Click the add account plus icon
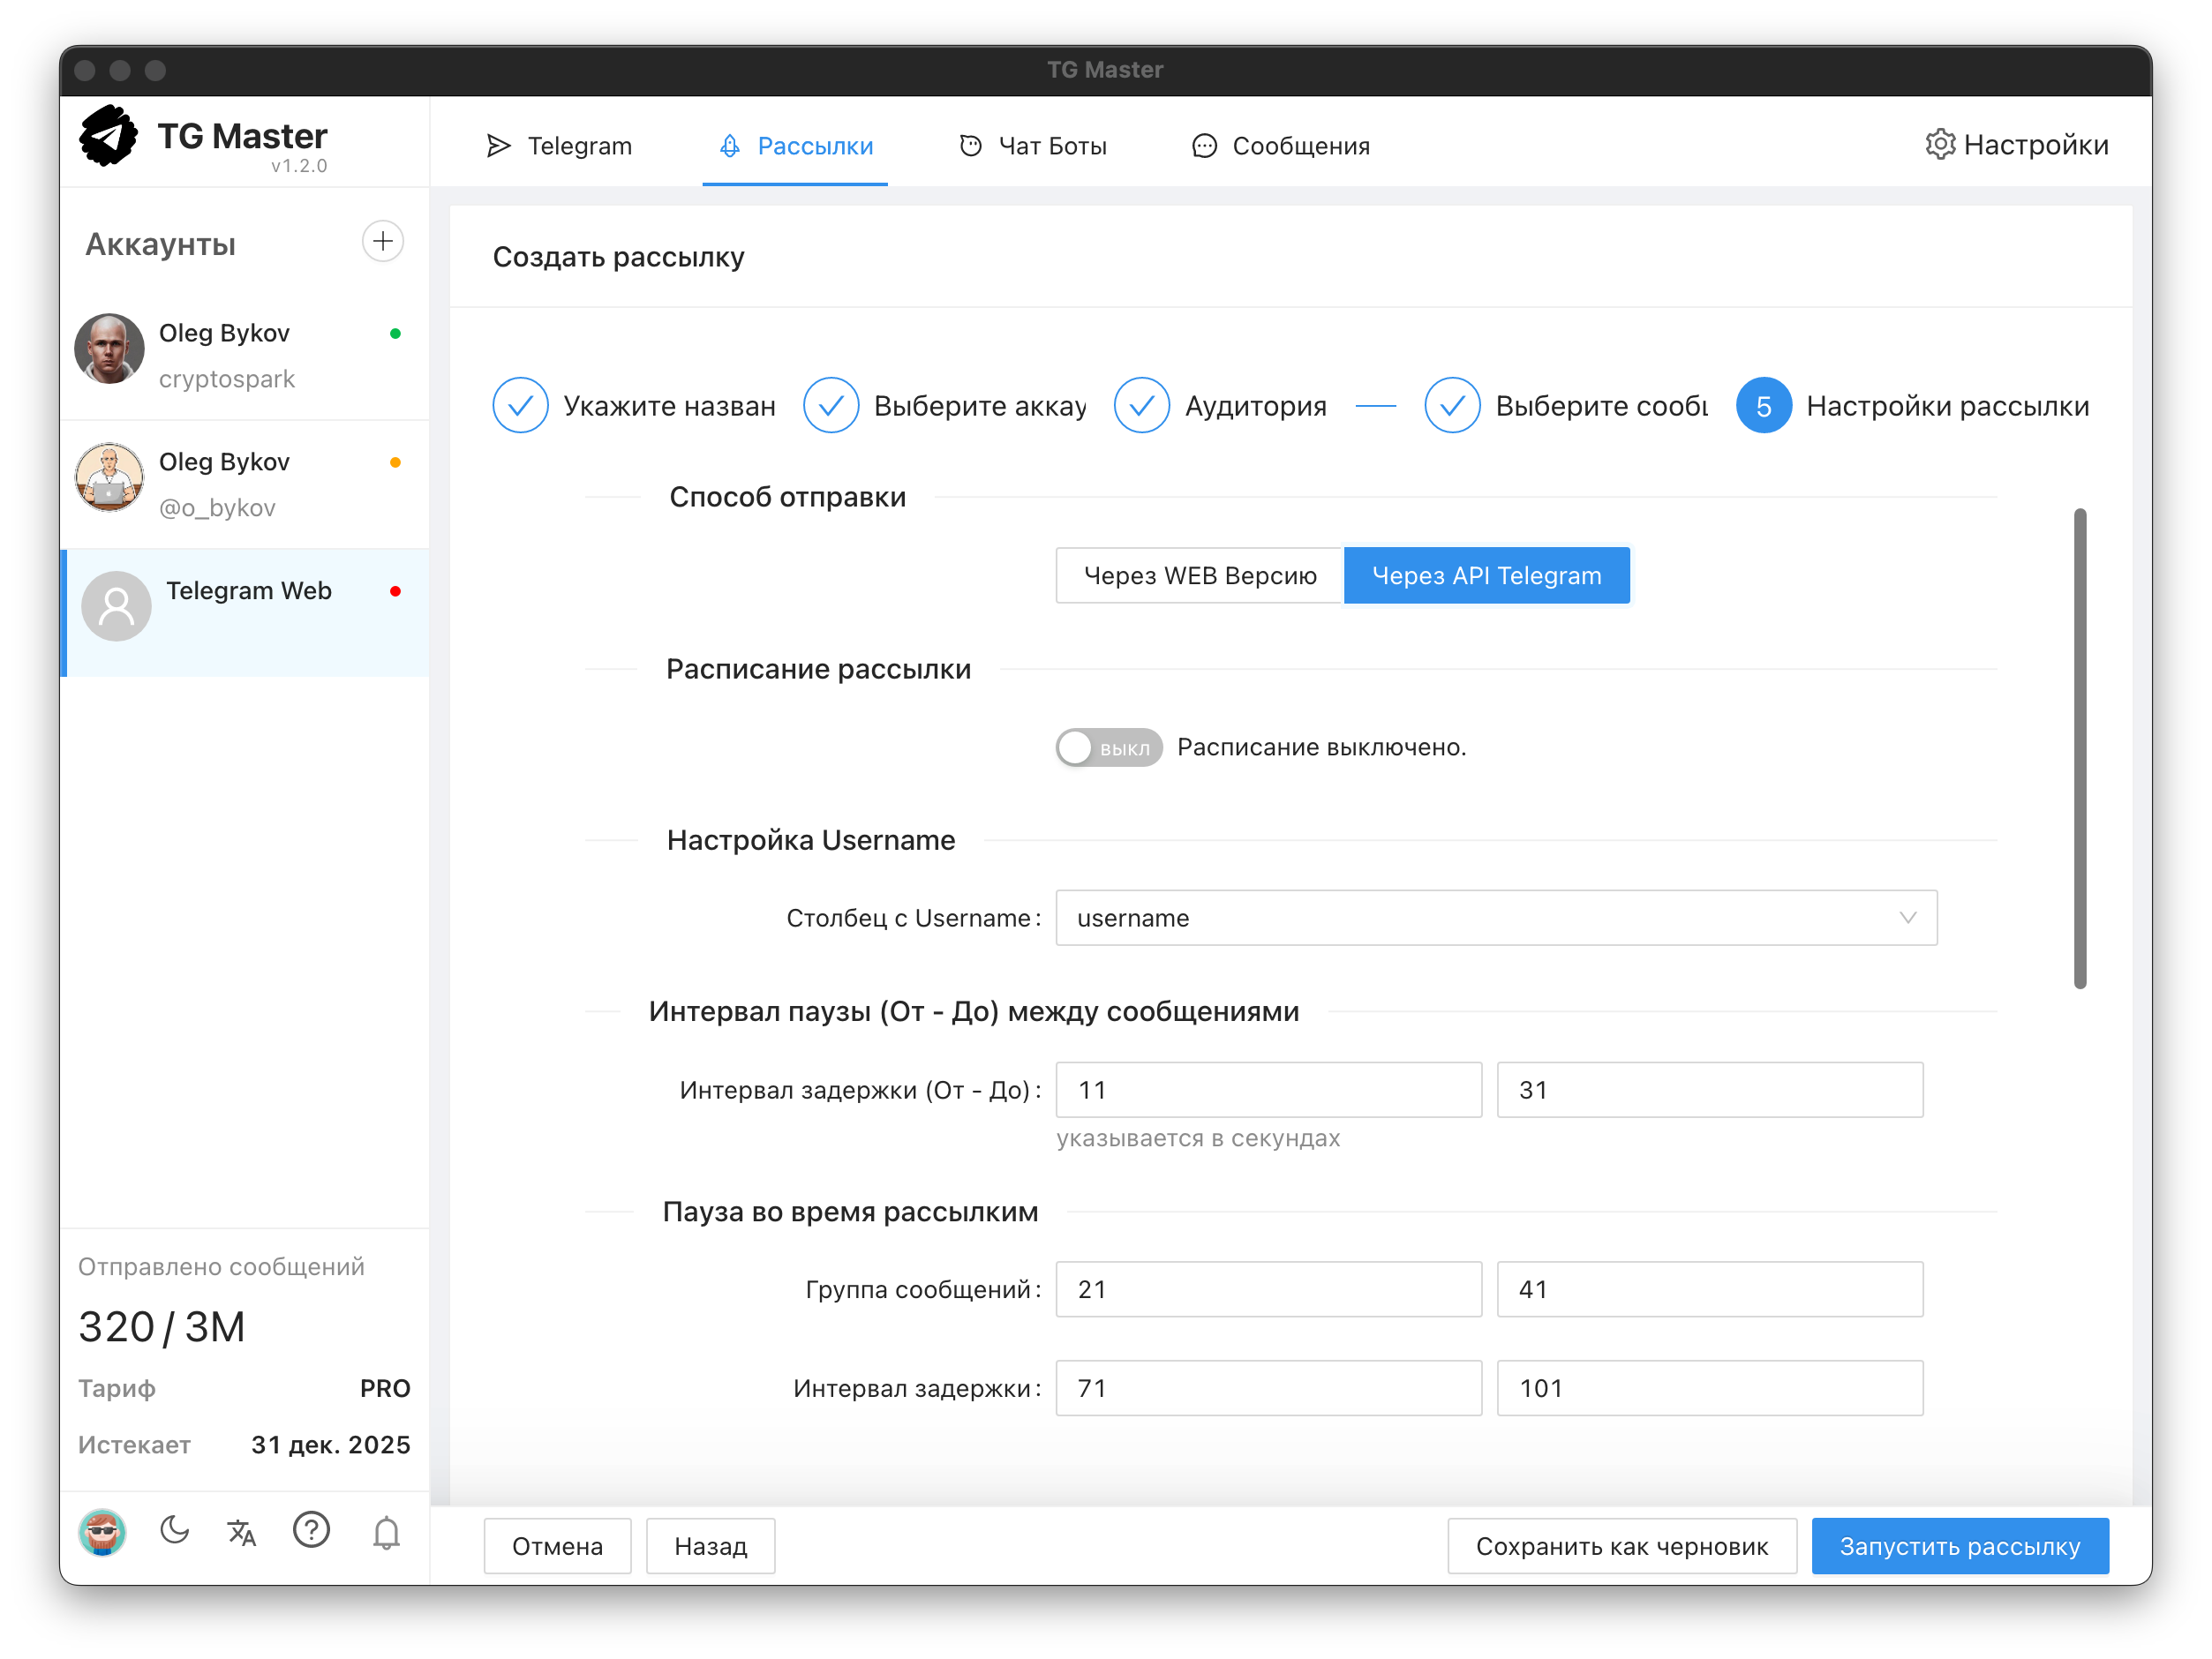The width and height of the screenshot is (2212, 1659). pos(382,241)
